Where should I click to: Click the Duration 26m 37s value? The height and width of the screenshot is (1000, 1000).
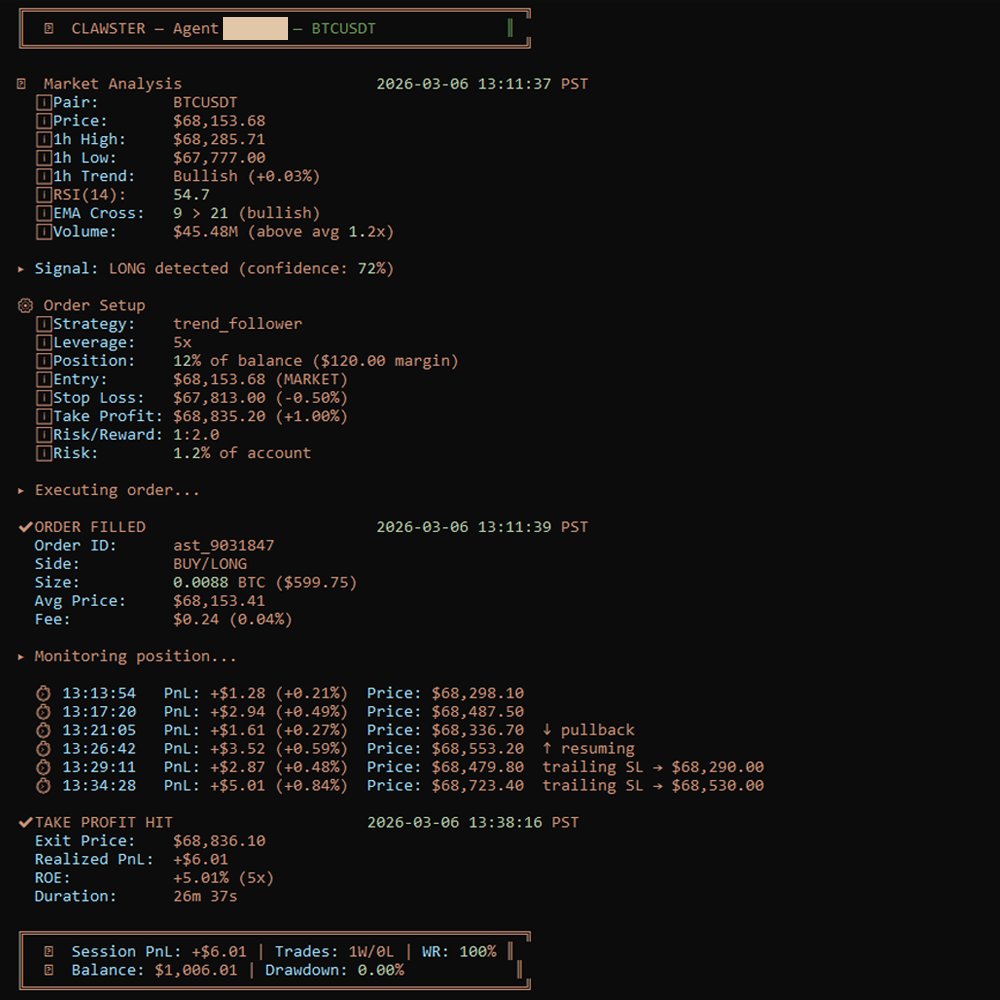pyautogui.click(x=205, y=896)
